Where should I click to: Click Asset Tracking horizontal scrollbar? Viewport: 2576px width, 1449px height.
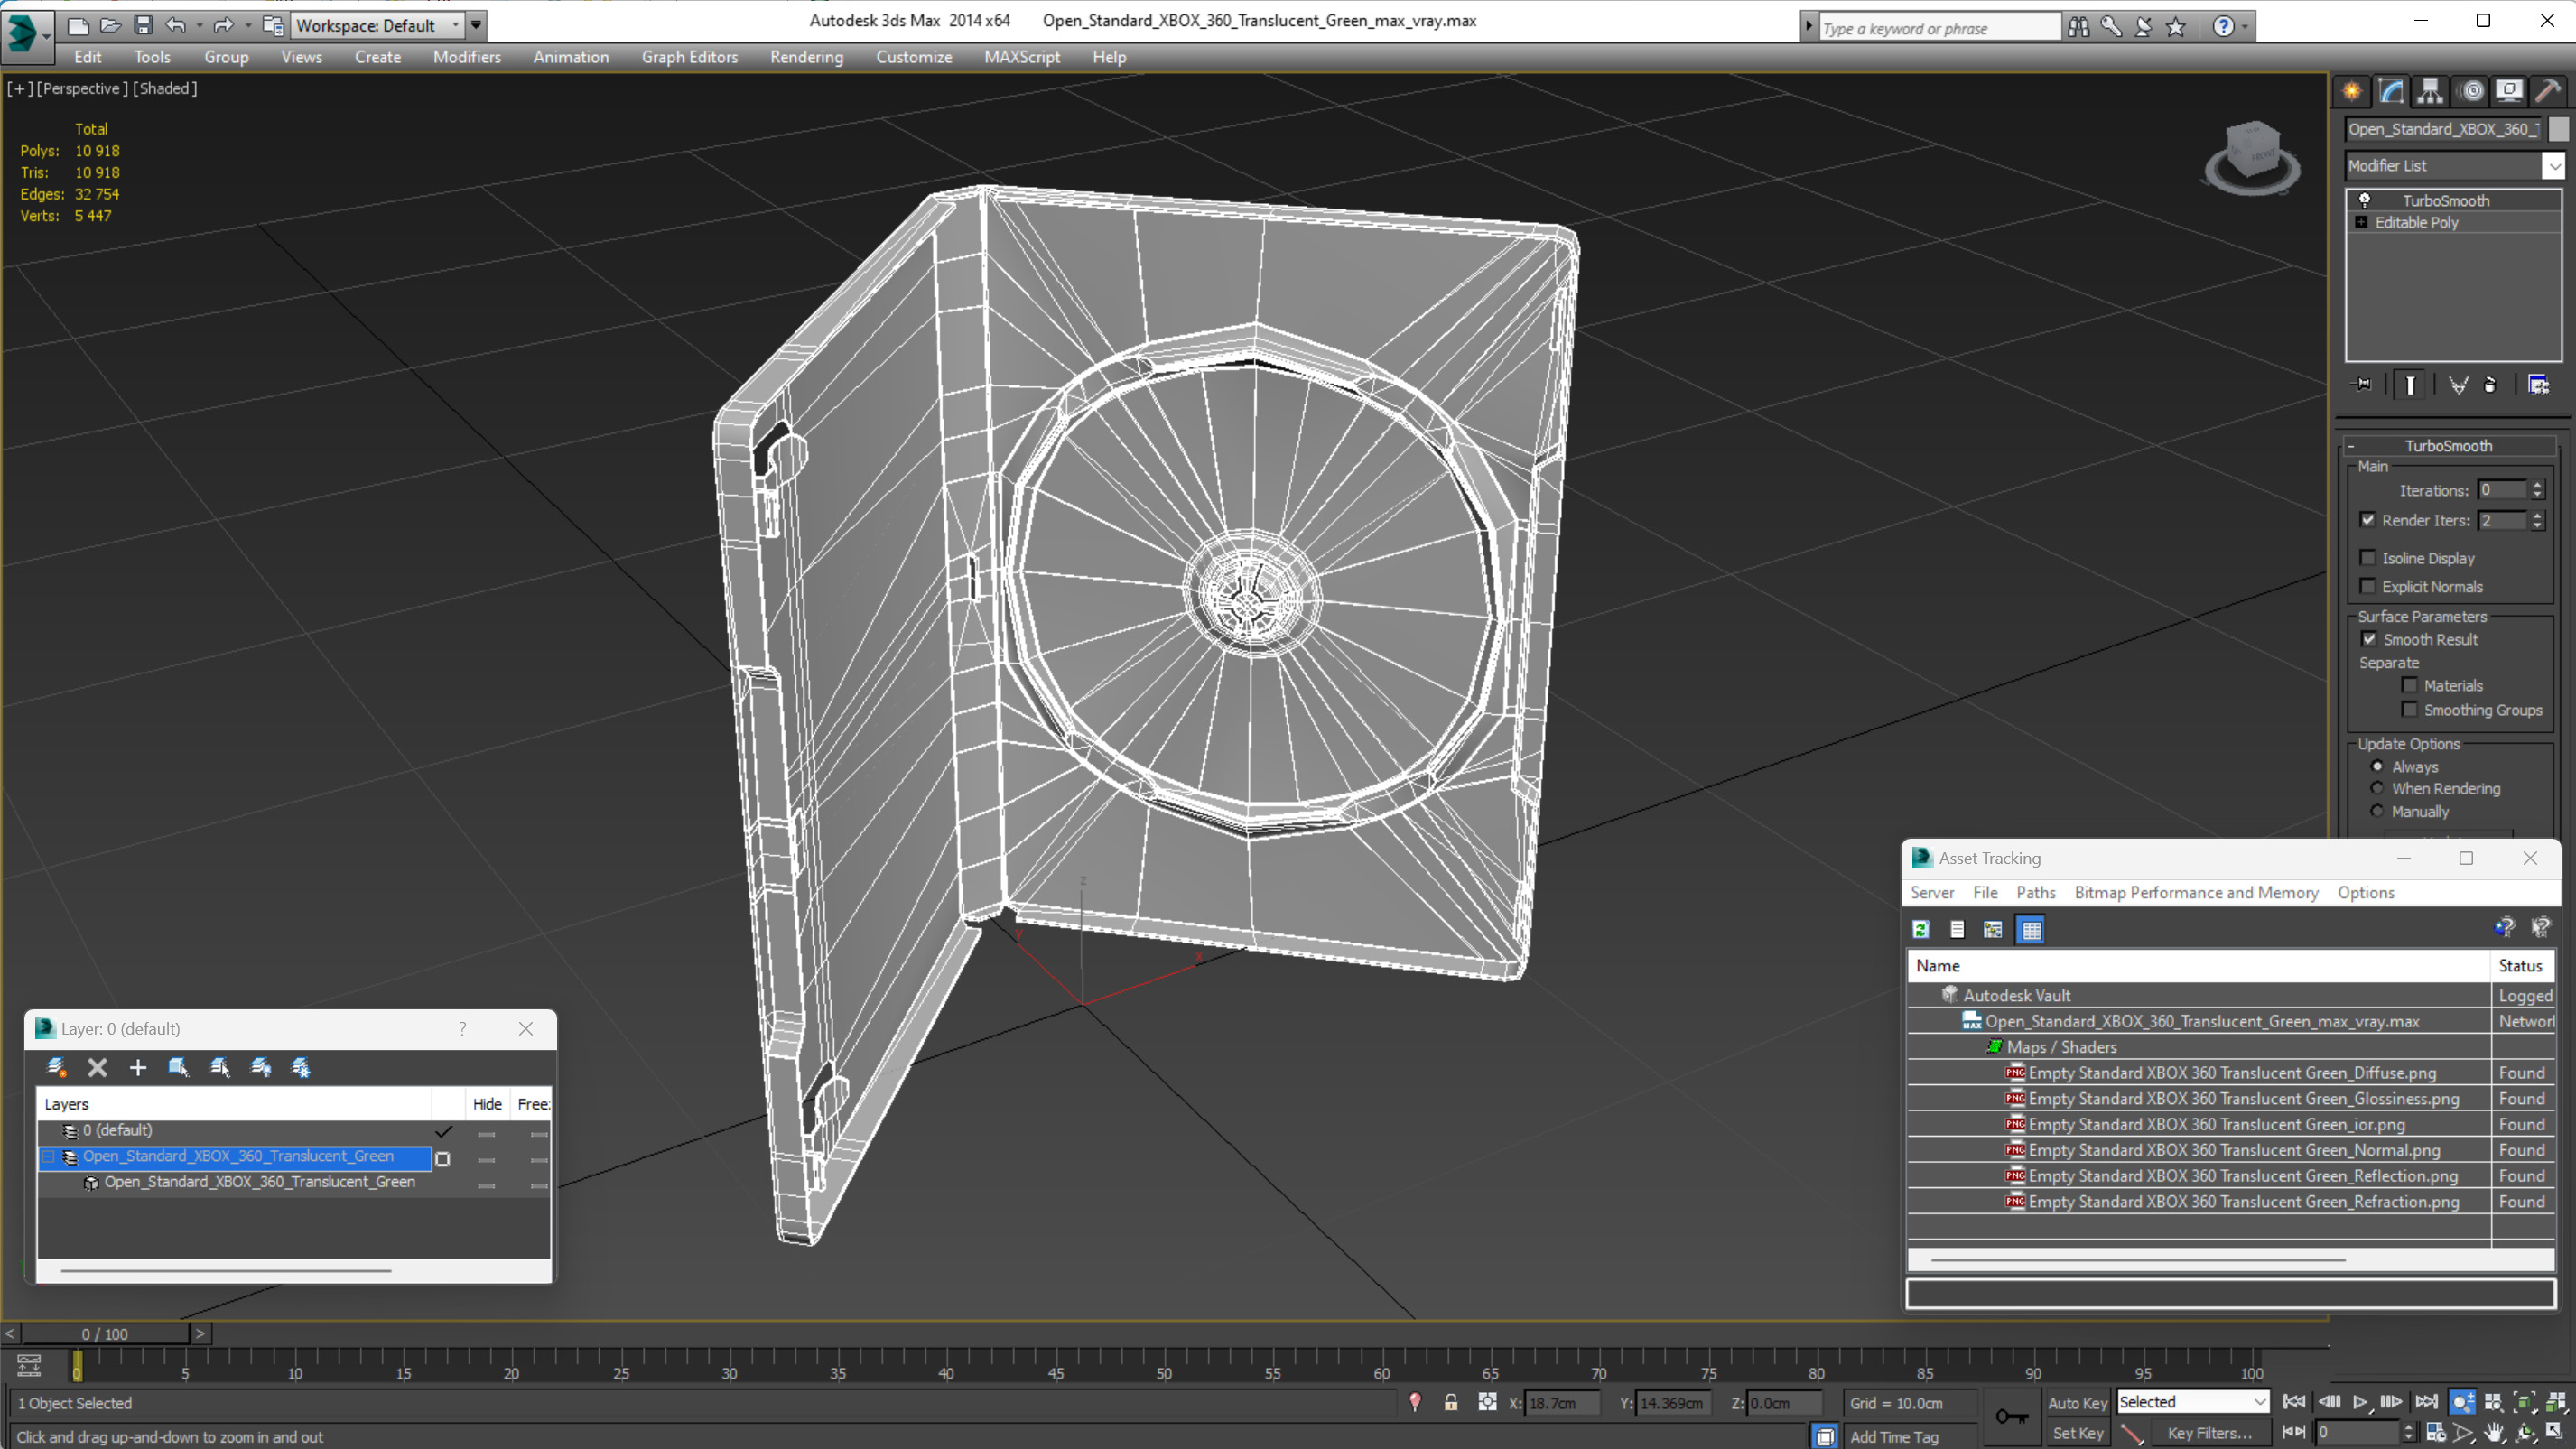[2137, 1260]
